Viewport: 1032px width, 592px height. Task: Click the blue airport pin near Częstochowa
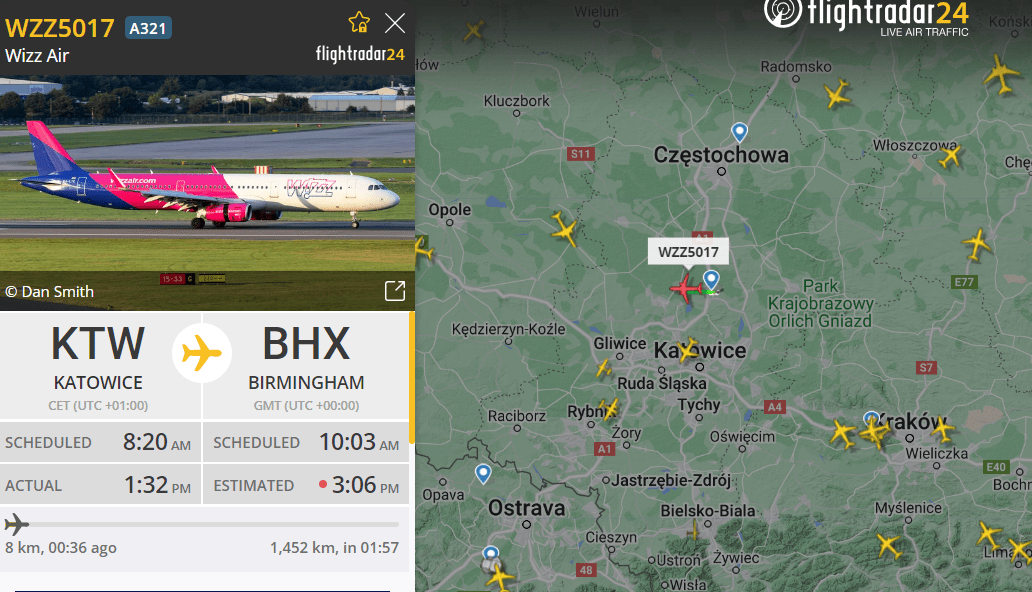click(740, 132)
